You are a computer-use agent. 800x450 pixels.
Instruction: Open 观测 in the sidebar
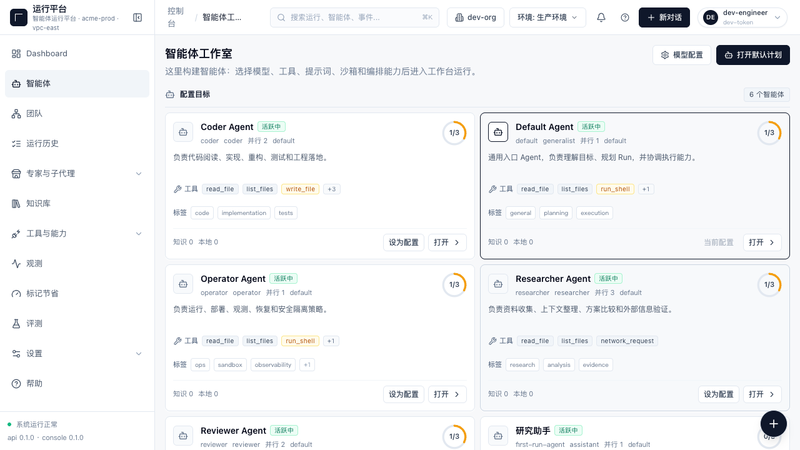coord(77,264)
